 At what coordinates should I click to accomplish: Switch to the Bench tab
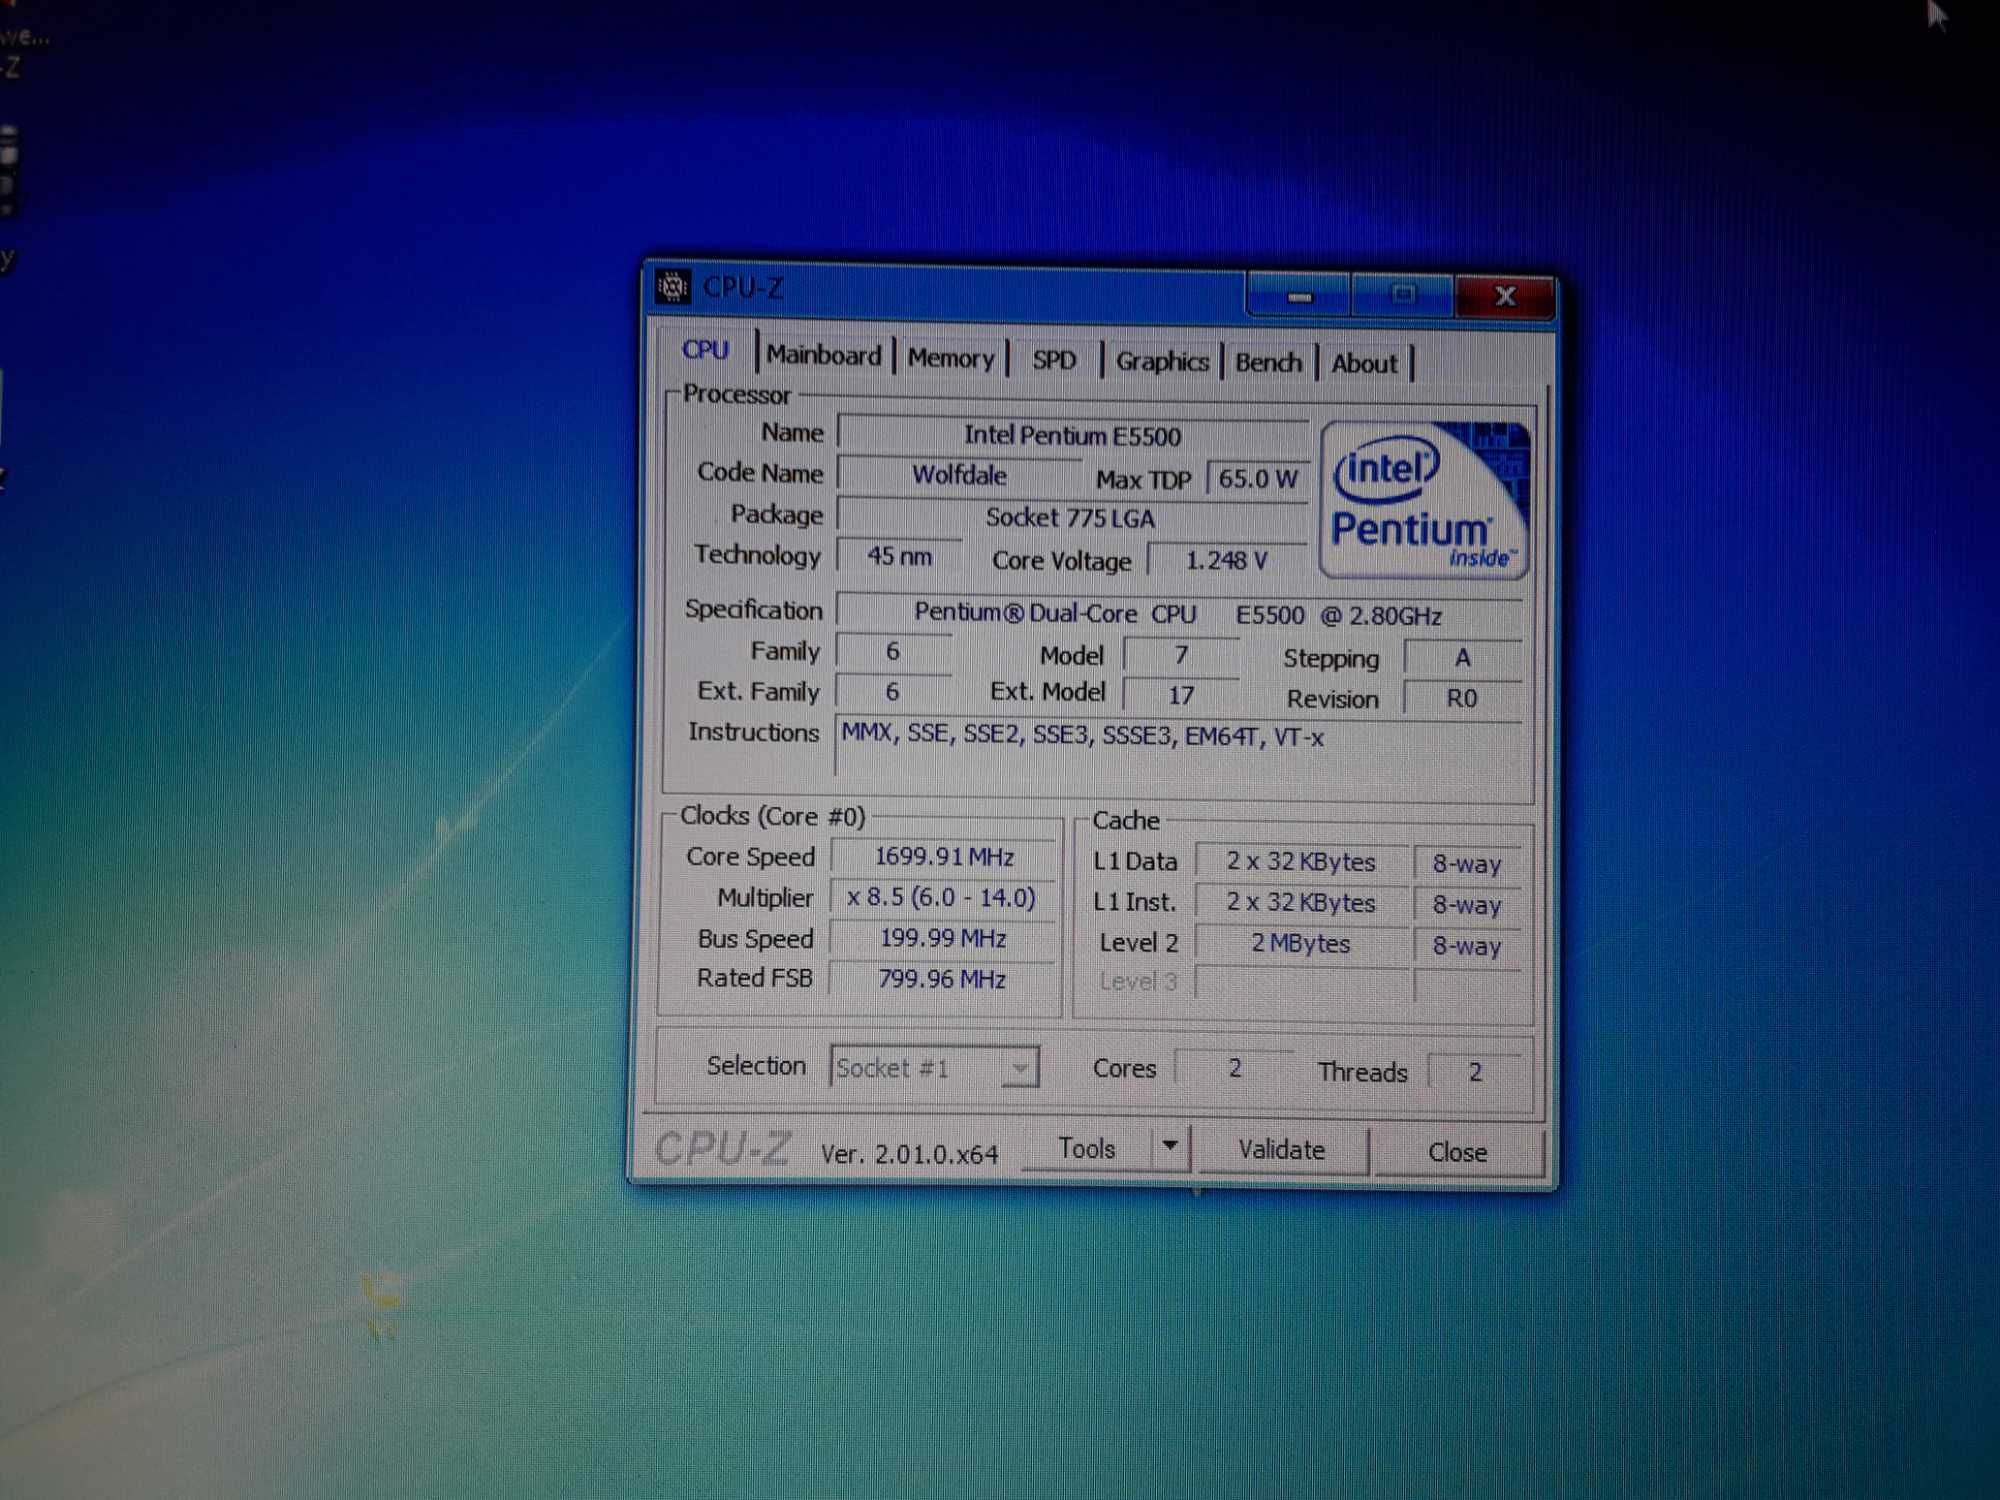click(1268, 362)
